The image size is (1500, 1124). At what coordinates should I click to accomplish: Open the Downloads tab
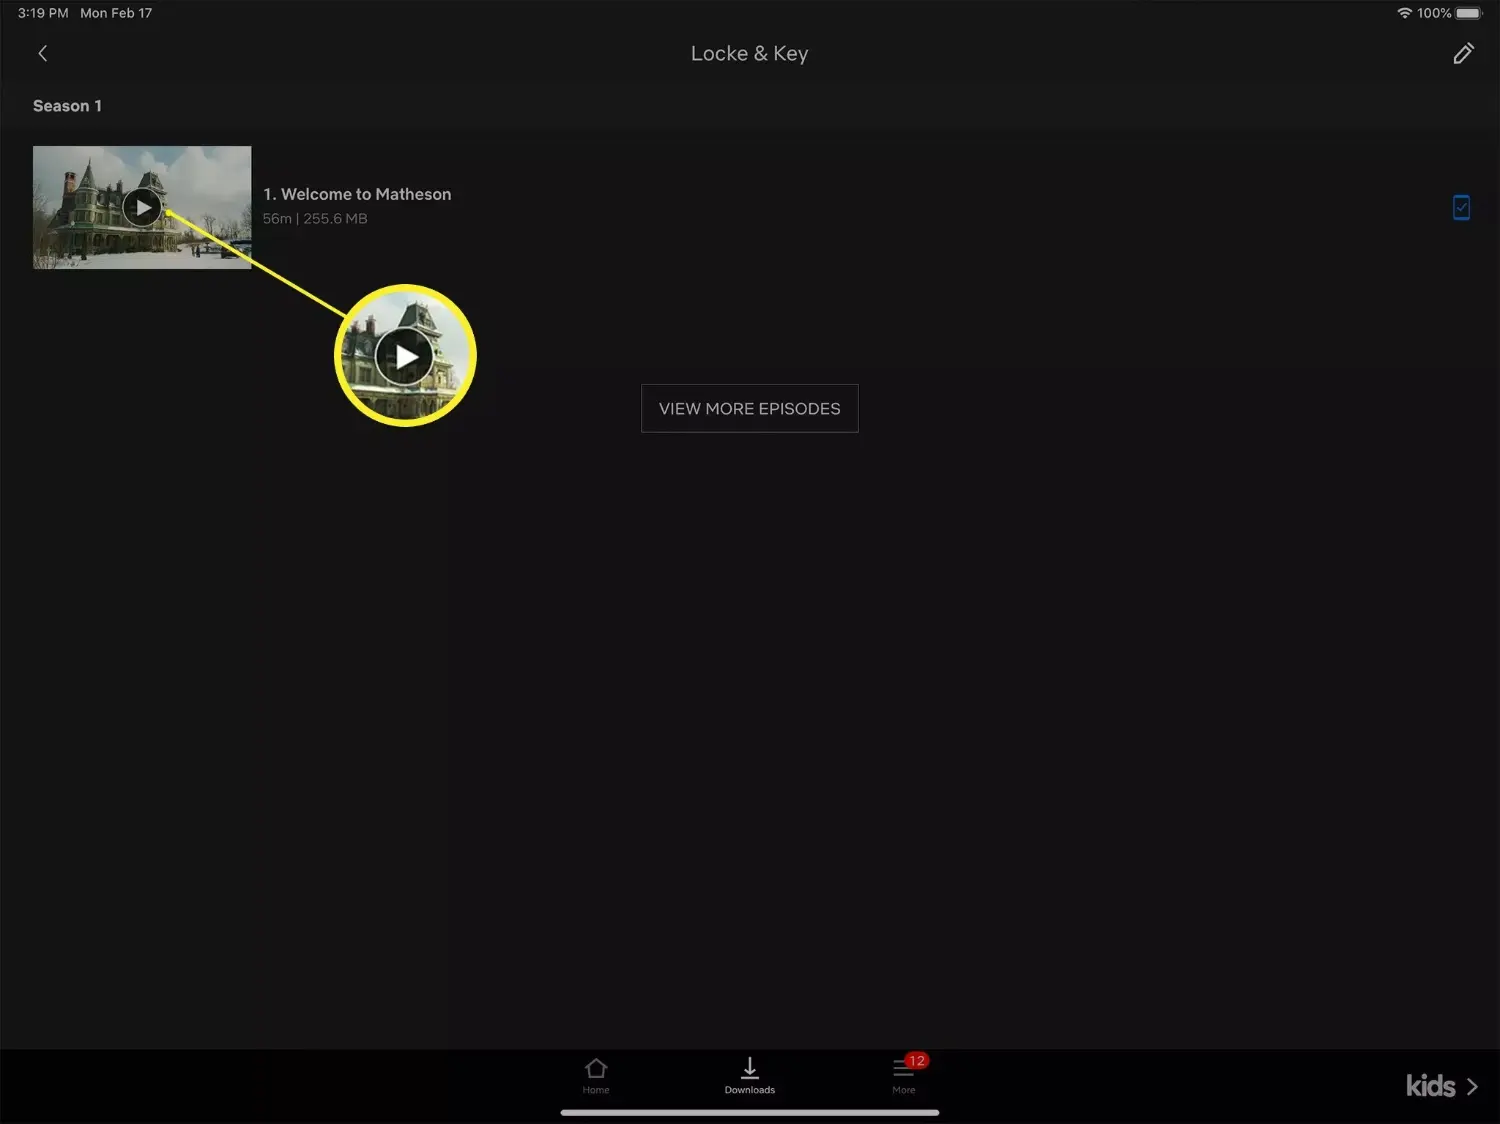click(750, 1076)
